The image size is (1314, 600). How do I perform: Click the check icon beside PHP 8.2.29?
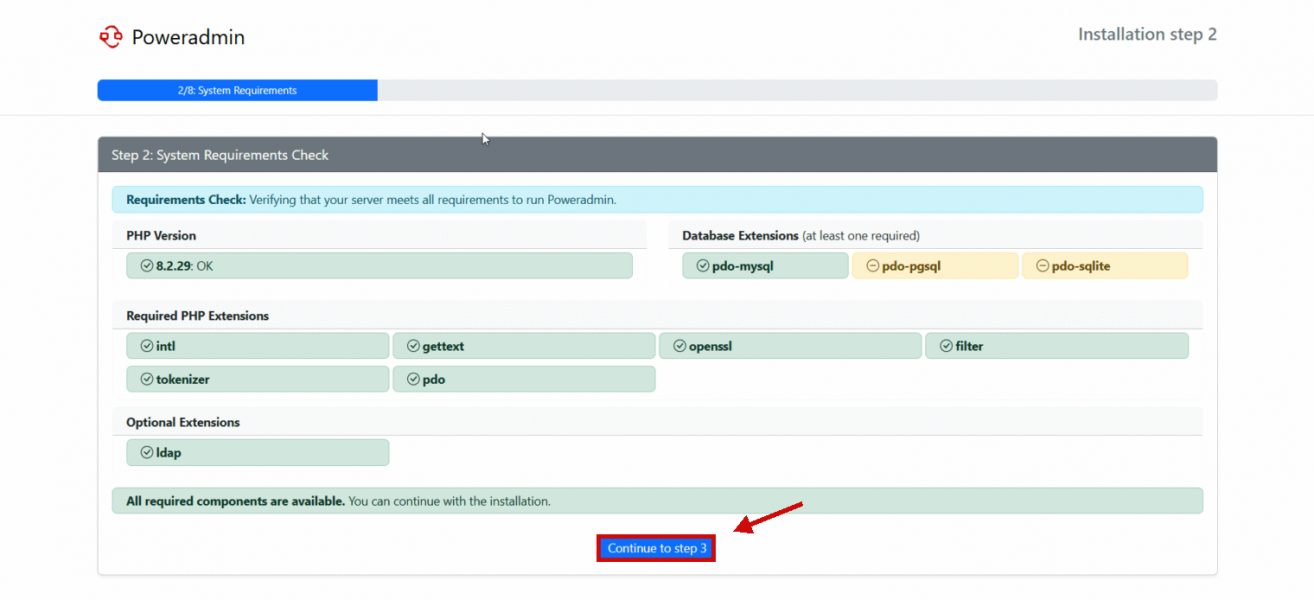coord(147,266)
